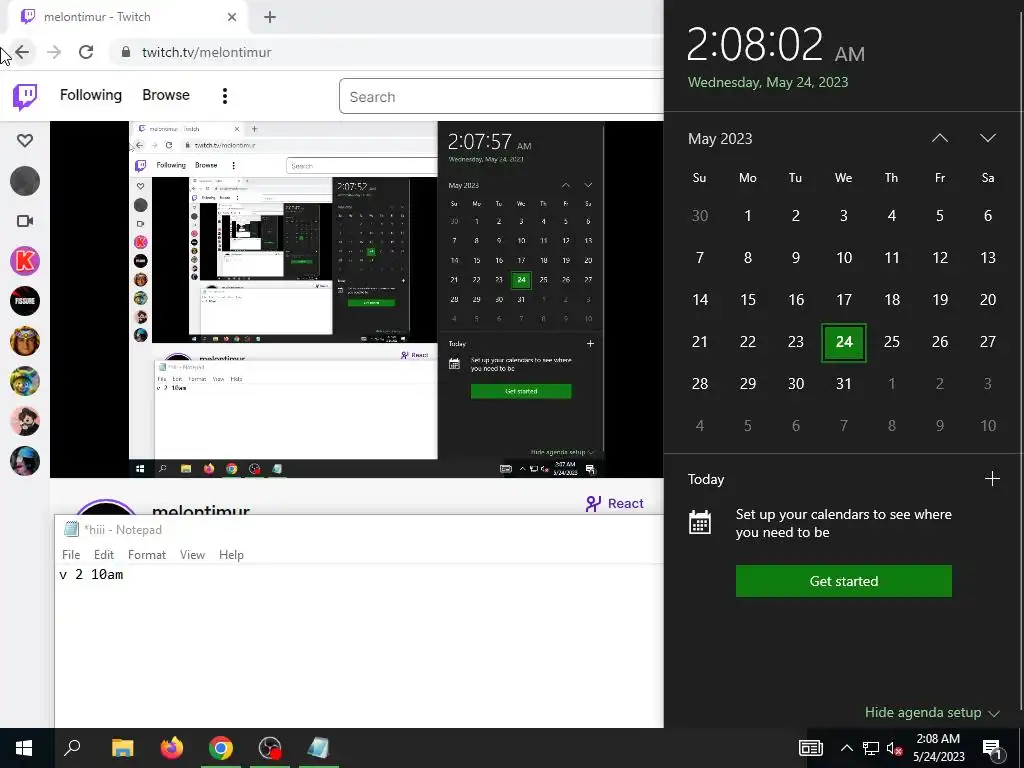Open Notepad Help menu
The height and width of the screenshot is (768, 1024).
click(x=231, y=554)
